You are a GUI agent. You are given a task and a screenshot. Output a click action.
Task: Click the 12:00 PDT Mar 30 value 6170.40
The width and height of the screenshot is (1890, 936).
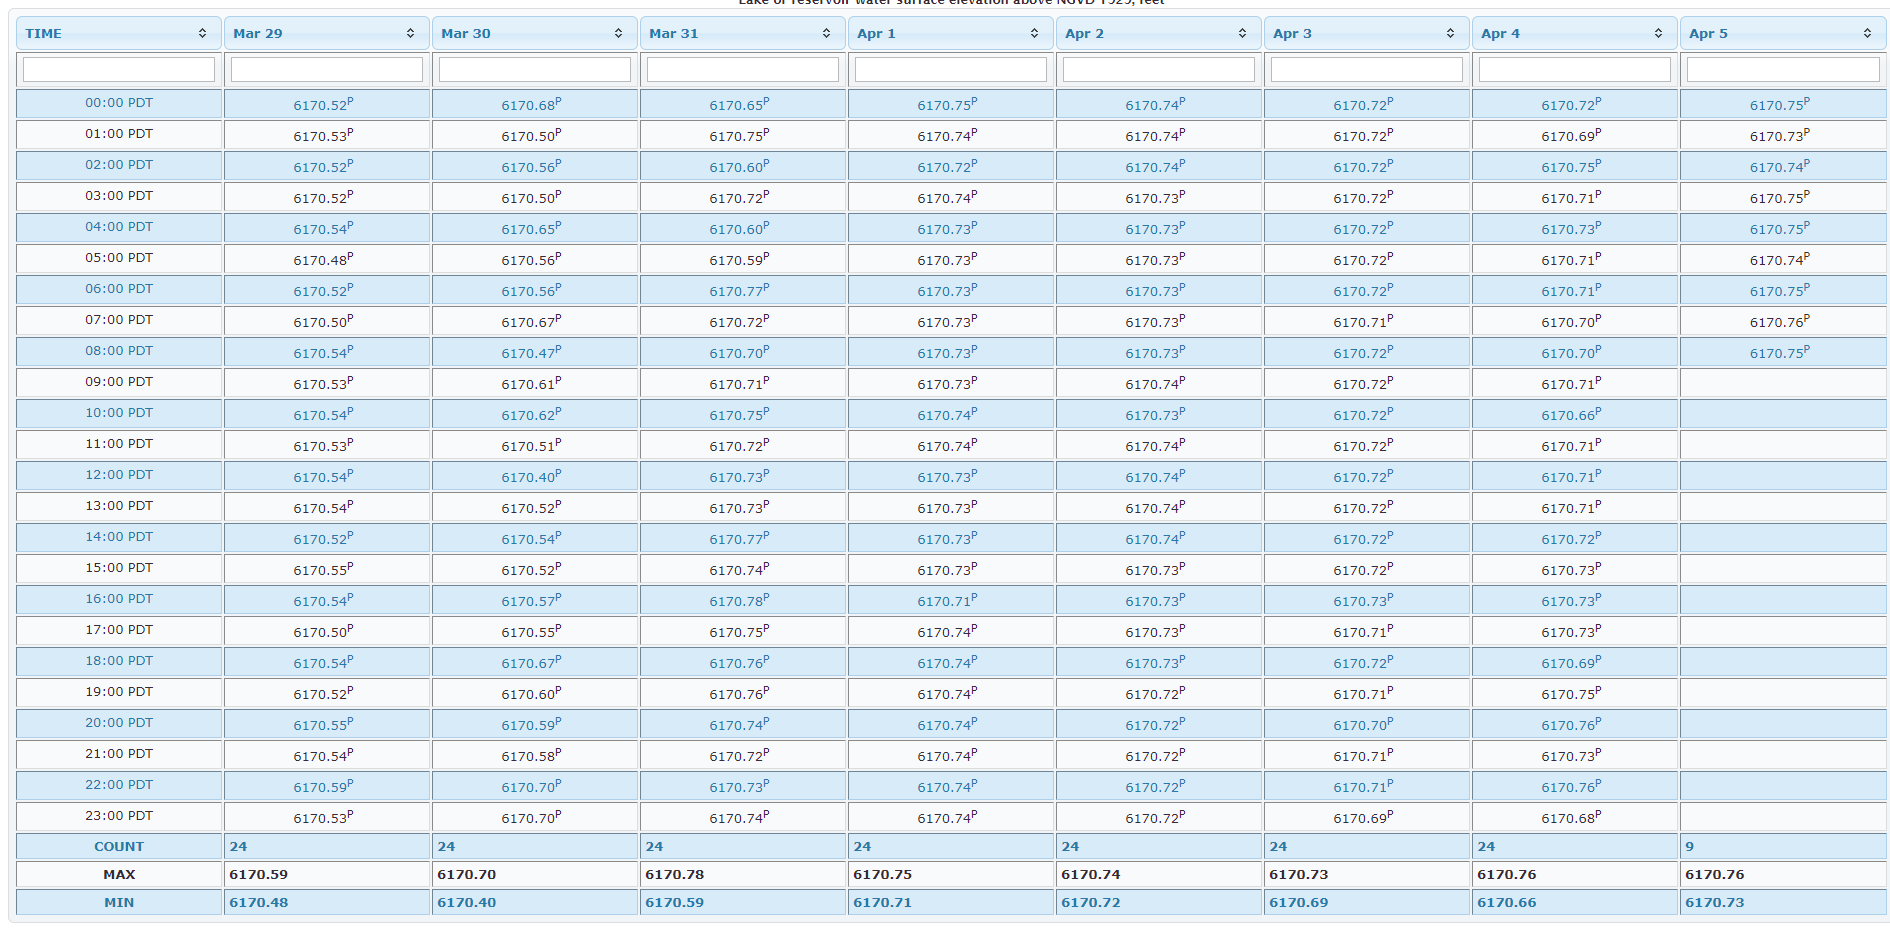coord(530,477)
